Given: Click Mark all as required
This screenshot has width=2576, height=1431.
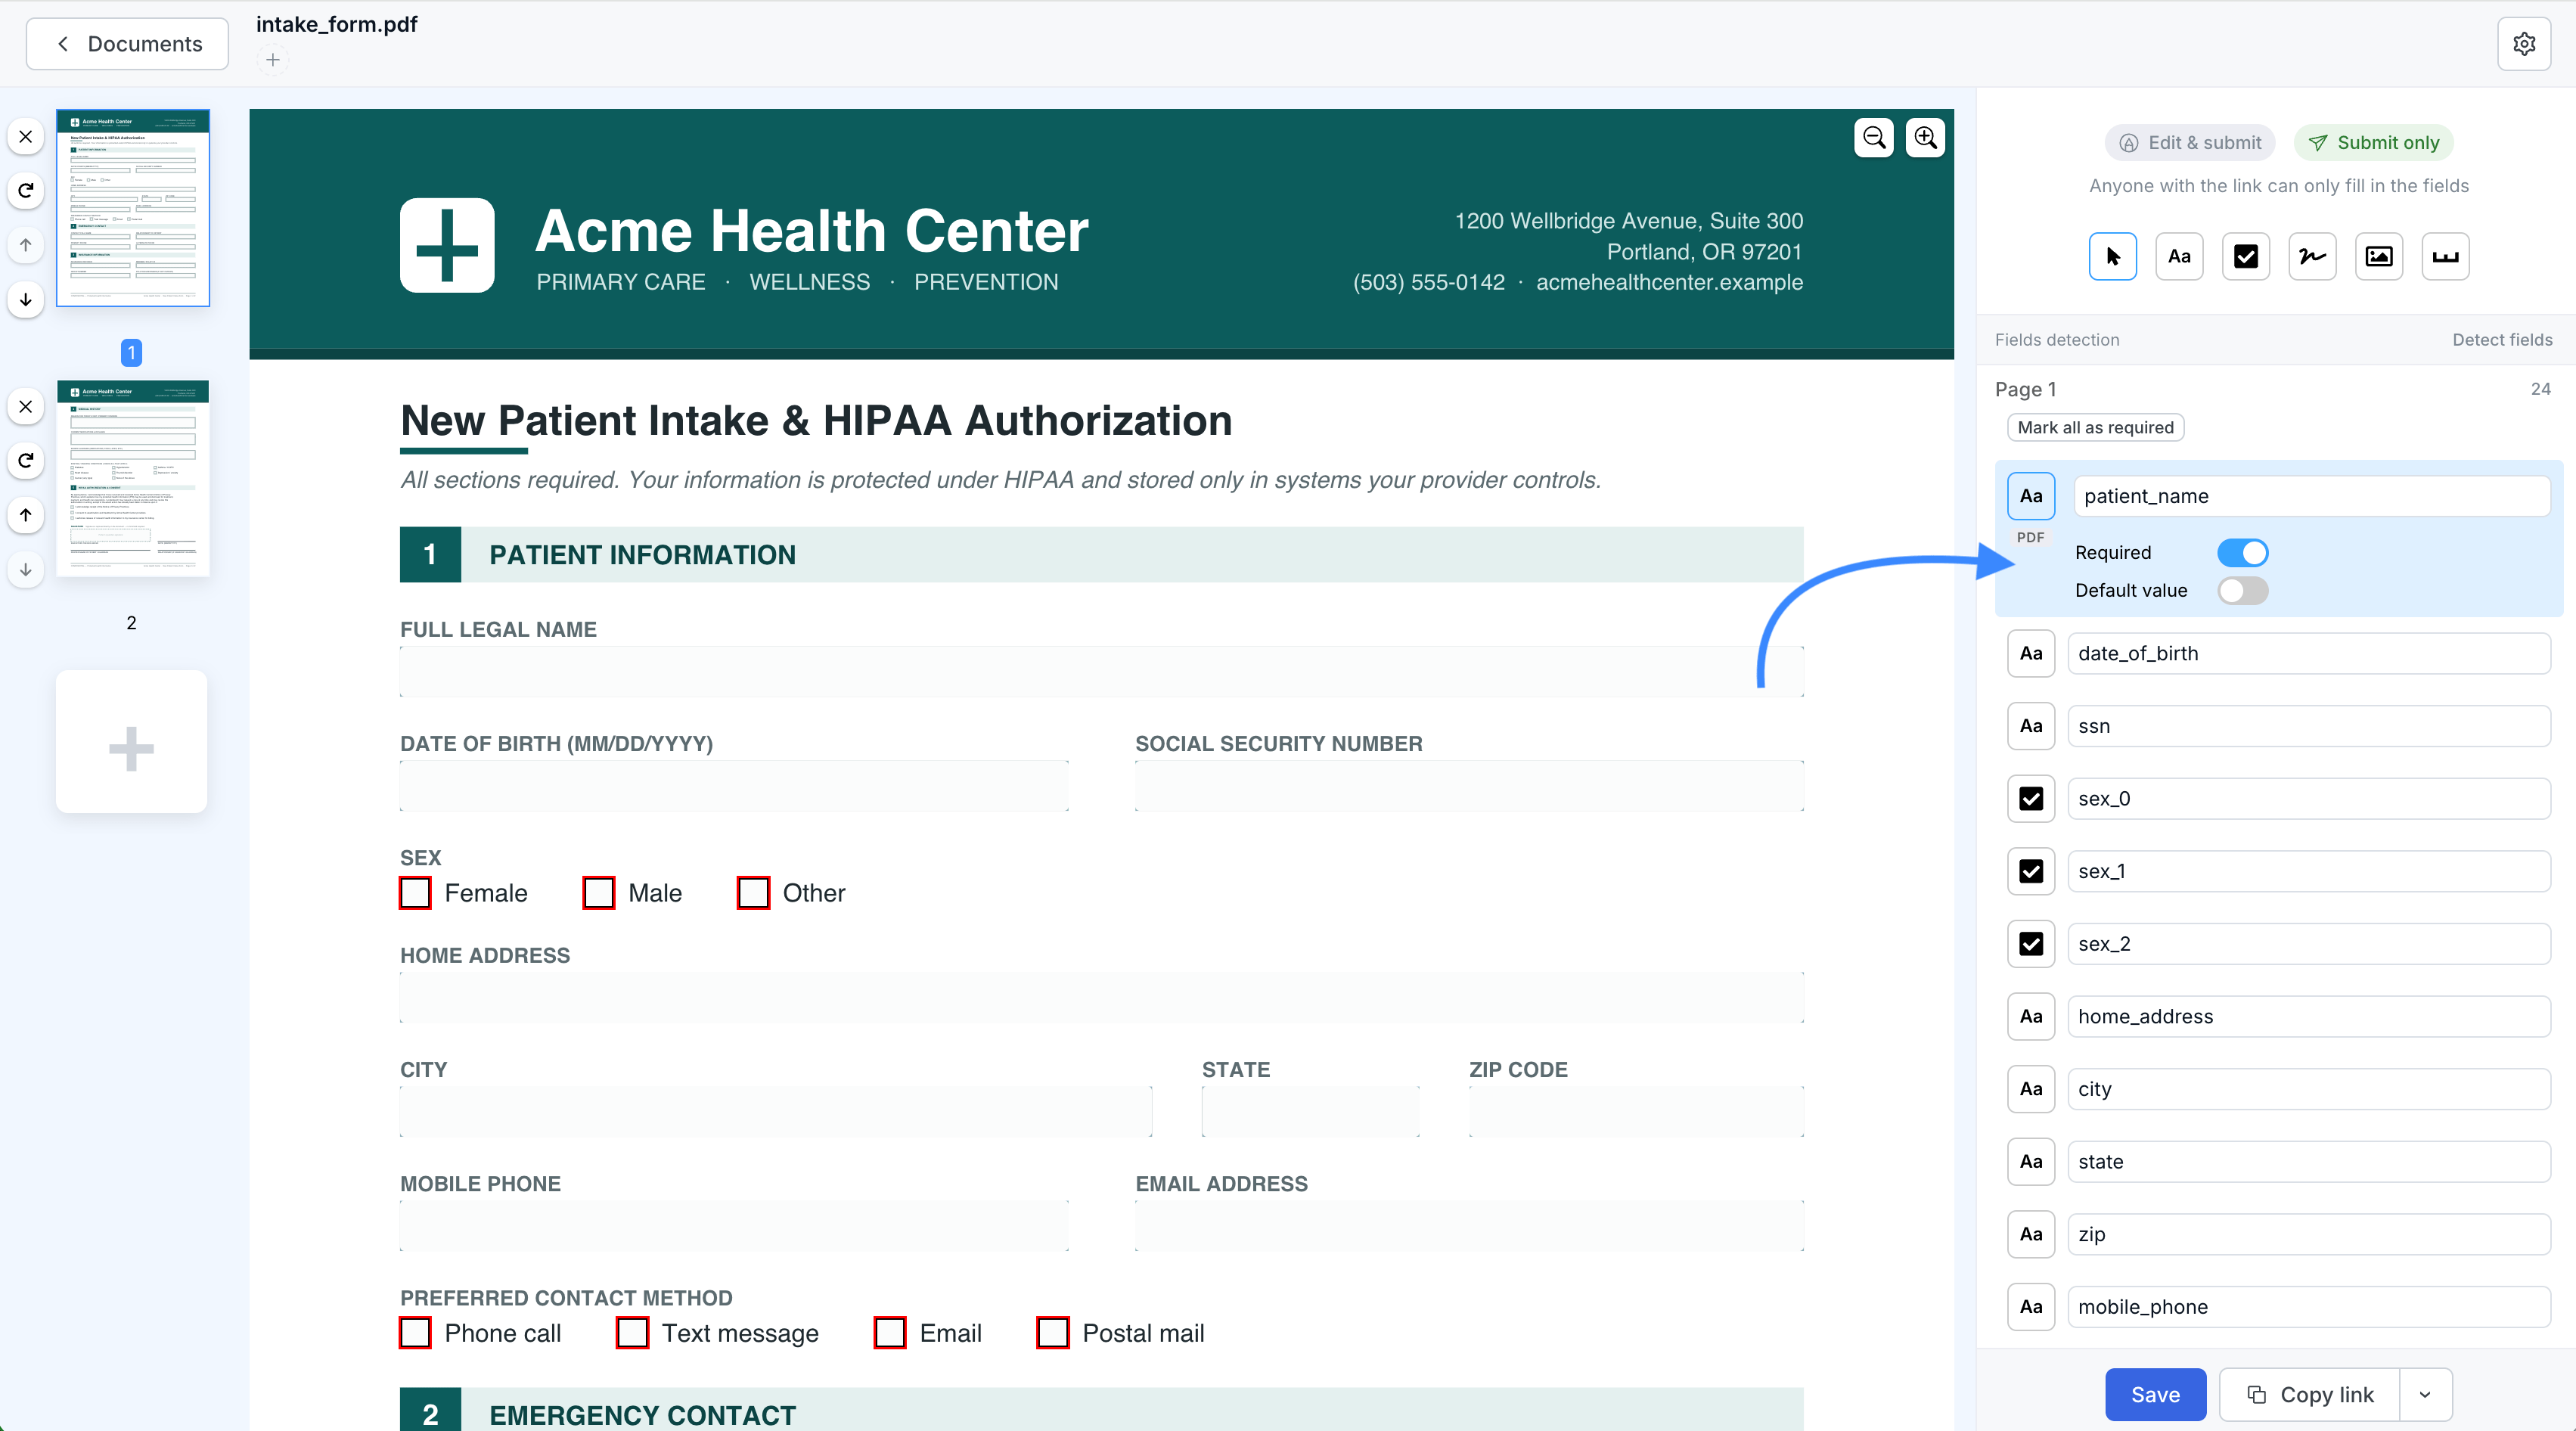Looking at the screenshot, I should pos(2095,428).
